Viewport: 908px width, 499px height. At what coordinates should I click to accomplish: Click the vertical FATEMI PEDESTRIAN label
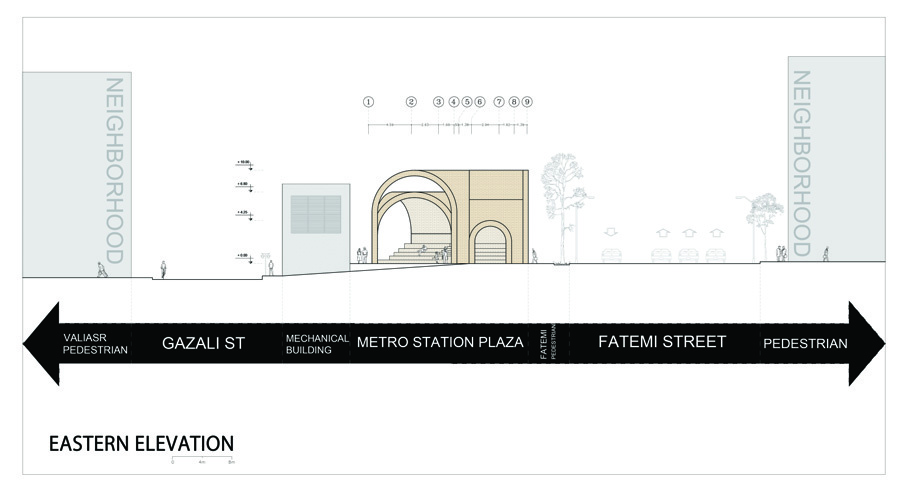(x=548, y=343)
